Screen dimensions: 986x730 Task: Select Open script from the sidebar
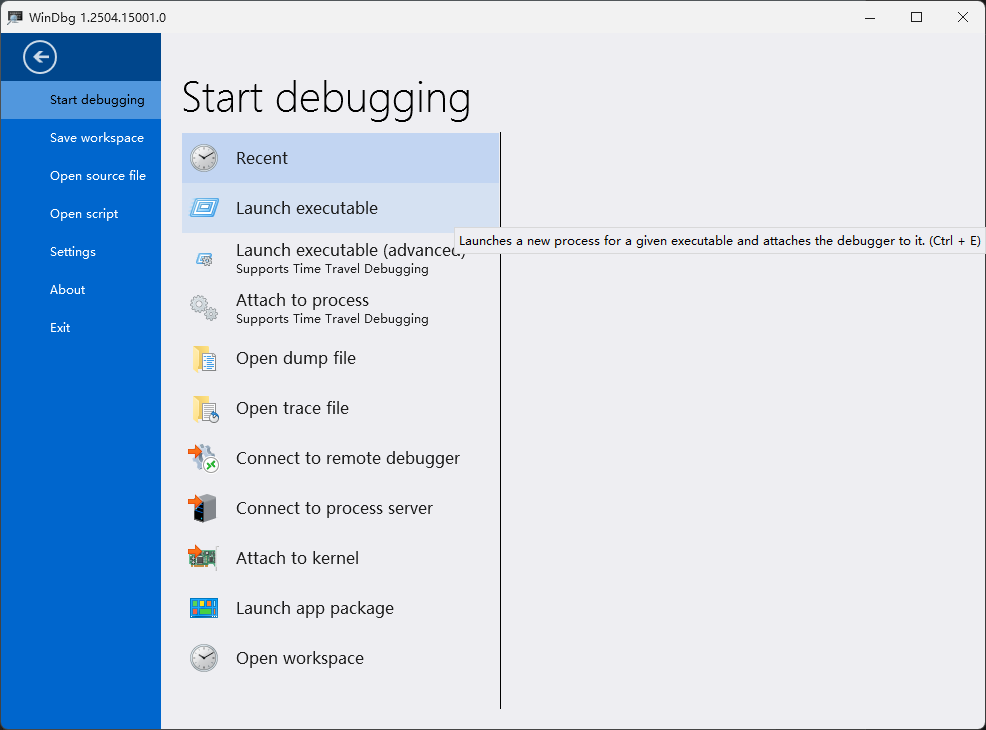pyautogui.click(x=80, y=214)
